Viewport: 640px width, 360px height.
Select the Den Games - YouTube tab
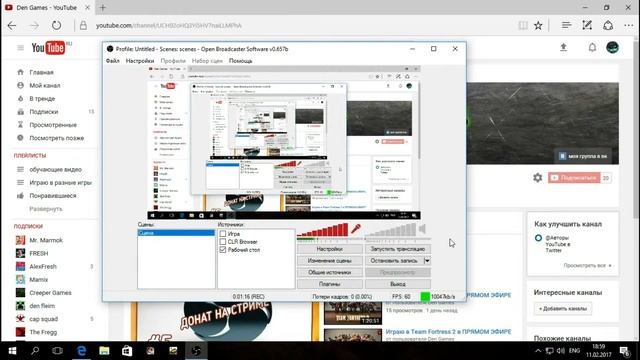click(x=47, y=7)
